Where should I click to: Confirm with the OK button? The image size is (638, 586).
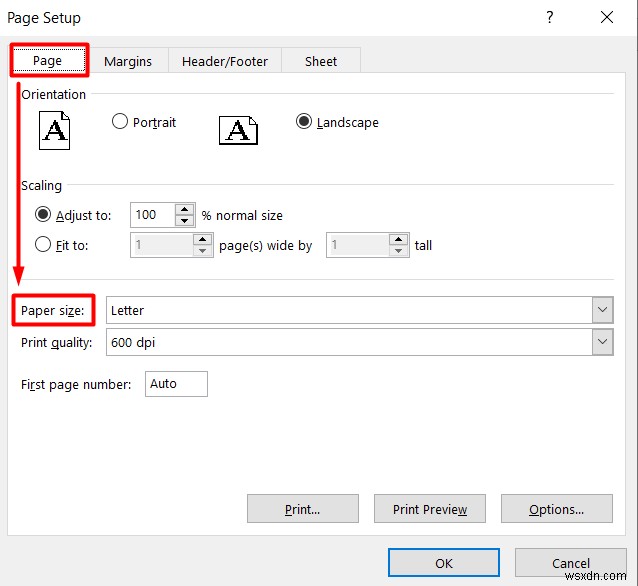(444, 563)
